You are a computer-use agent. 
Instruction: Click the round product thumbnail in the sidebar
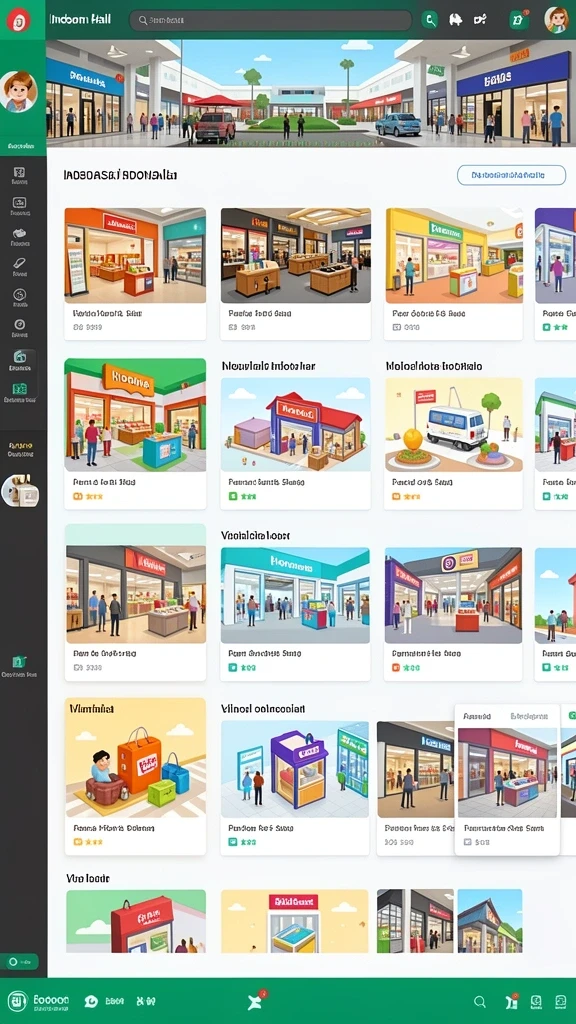point(20,491)
